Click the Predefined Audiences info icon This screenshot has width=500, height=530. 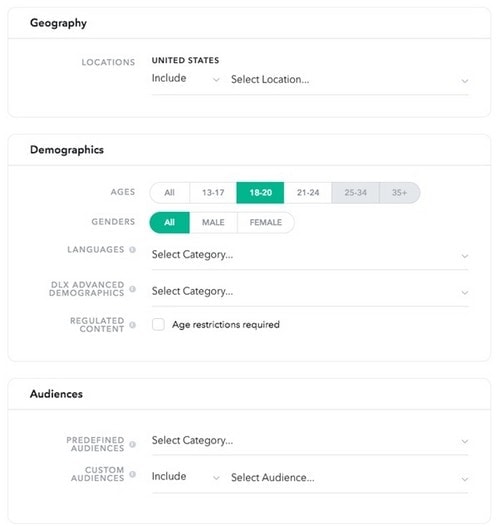(133, 444)
